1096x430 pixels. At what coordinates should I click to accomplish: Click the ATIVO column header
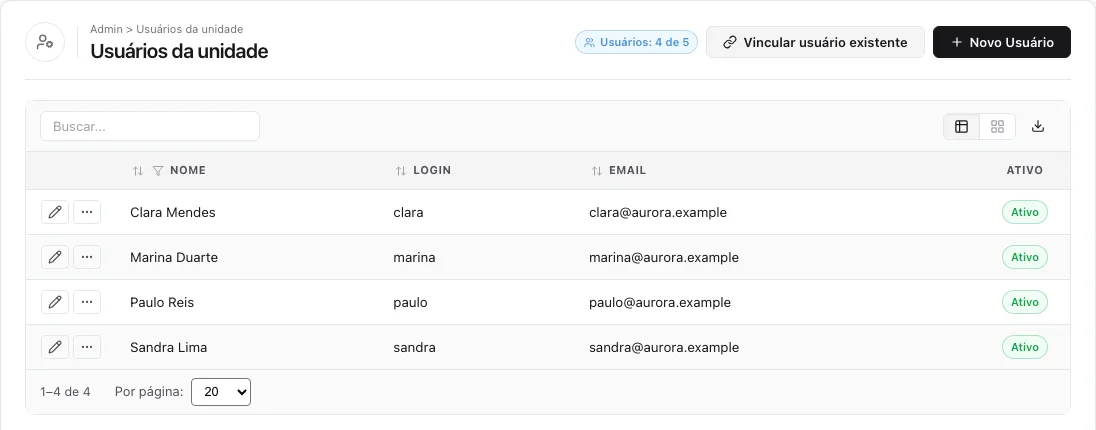click(x=1025, y=171)
